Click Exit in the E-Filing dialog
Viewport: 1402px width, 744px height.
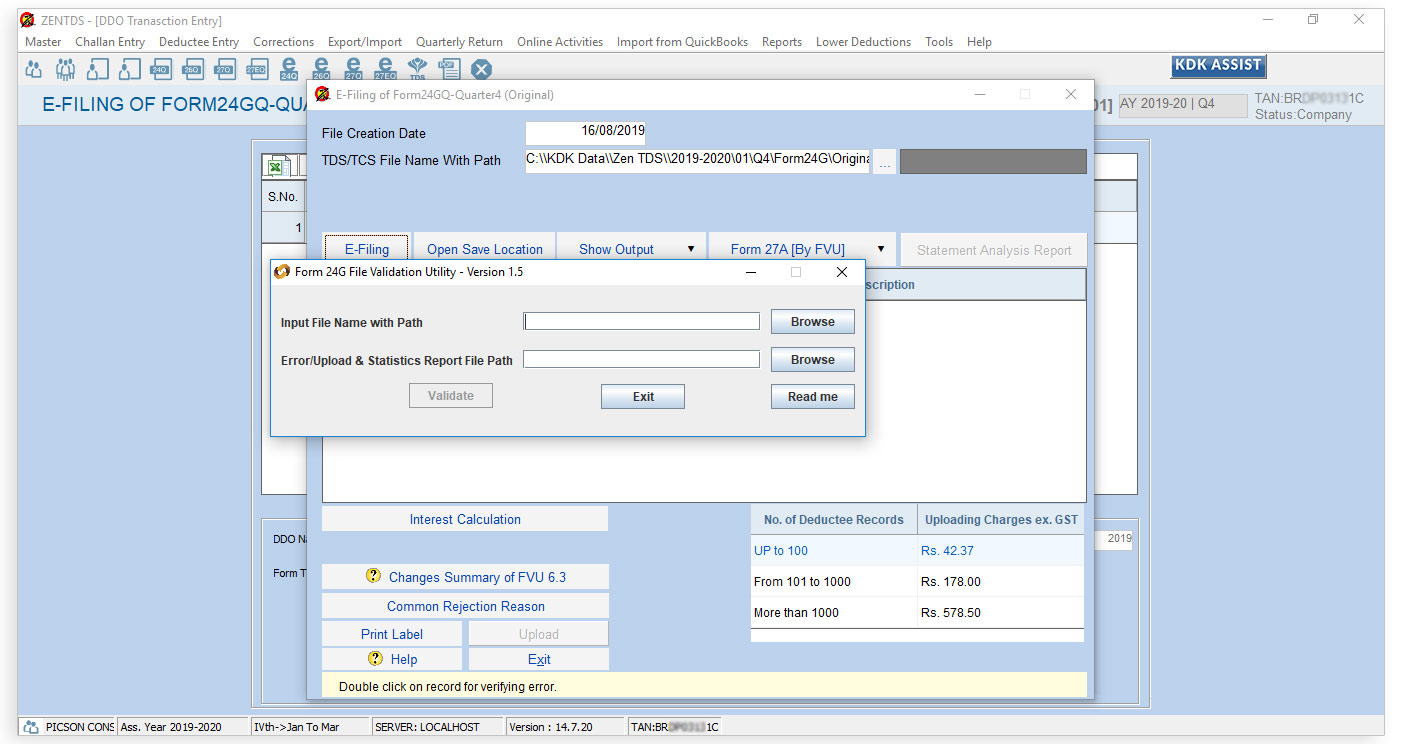click(539, 659)
